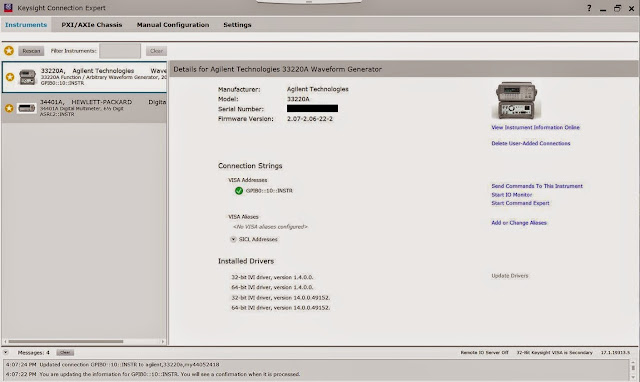Click the Filter Instruments input field
Viewport: 640px width, 382px height.
tap(120, 51)
